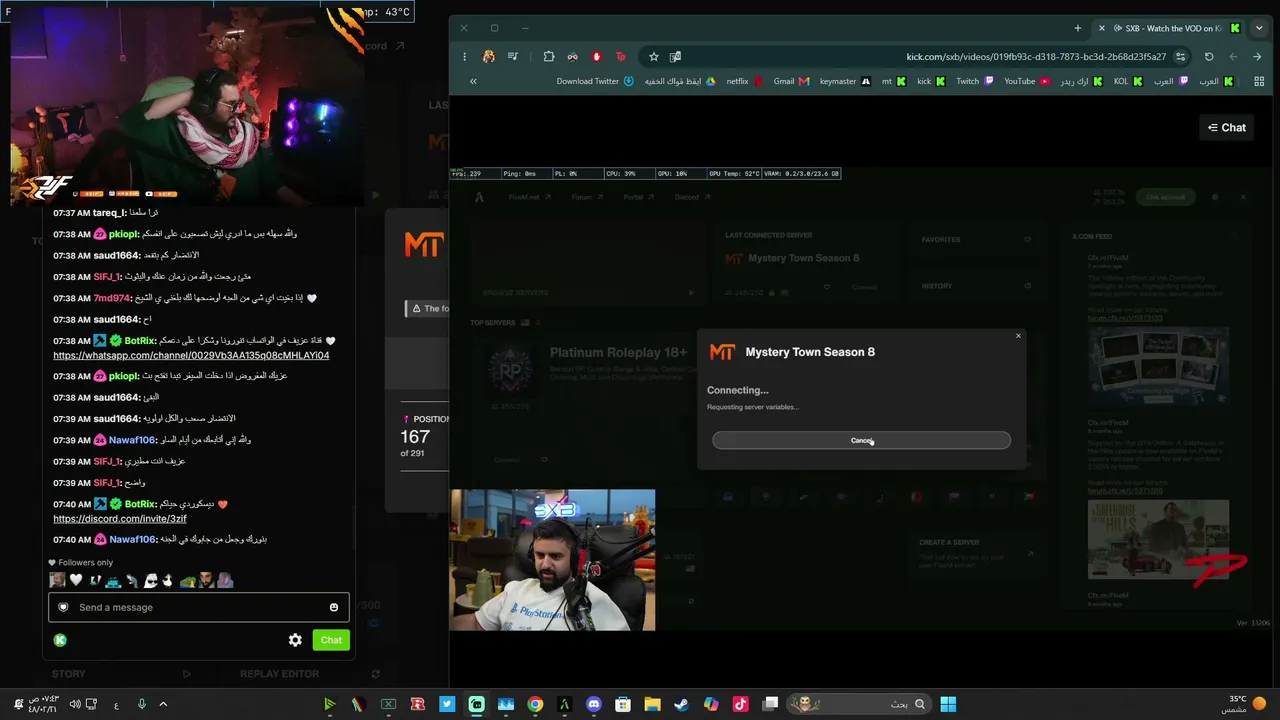Open a new browser tab

(x=1077, y=28)
